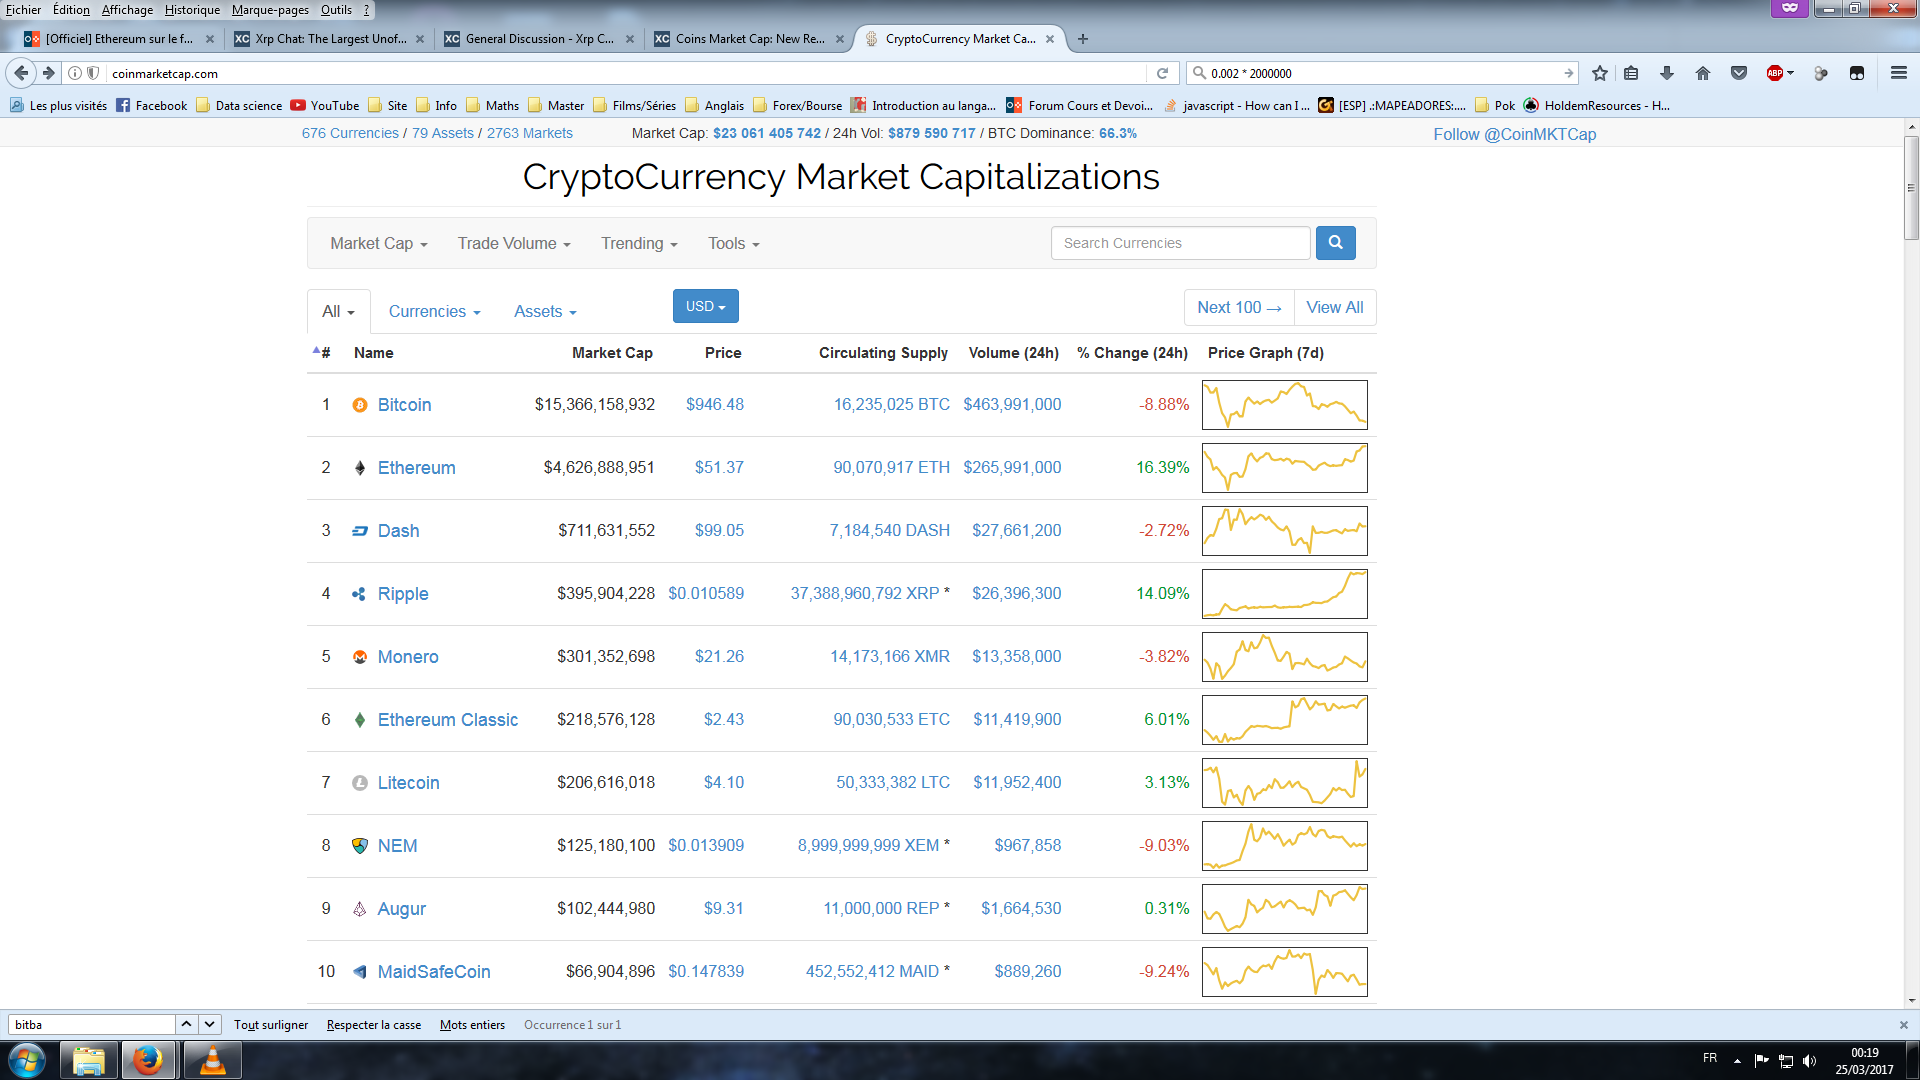
Task: Click the Ethereum coin logo
Action: pyautogui.click(x=360, y=468)
